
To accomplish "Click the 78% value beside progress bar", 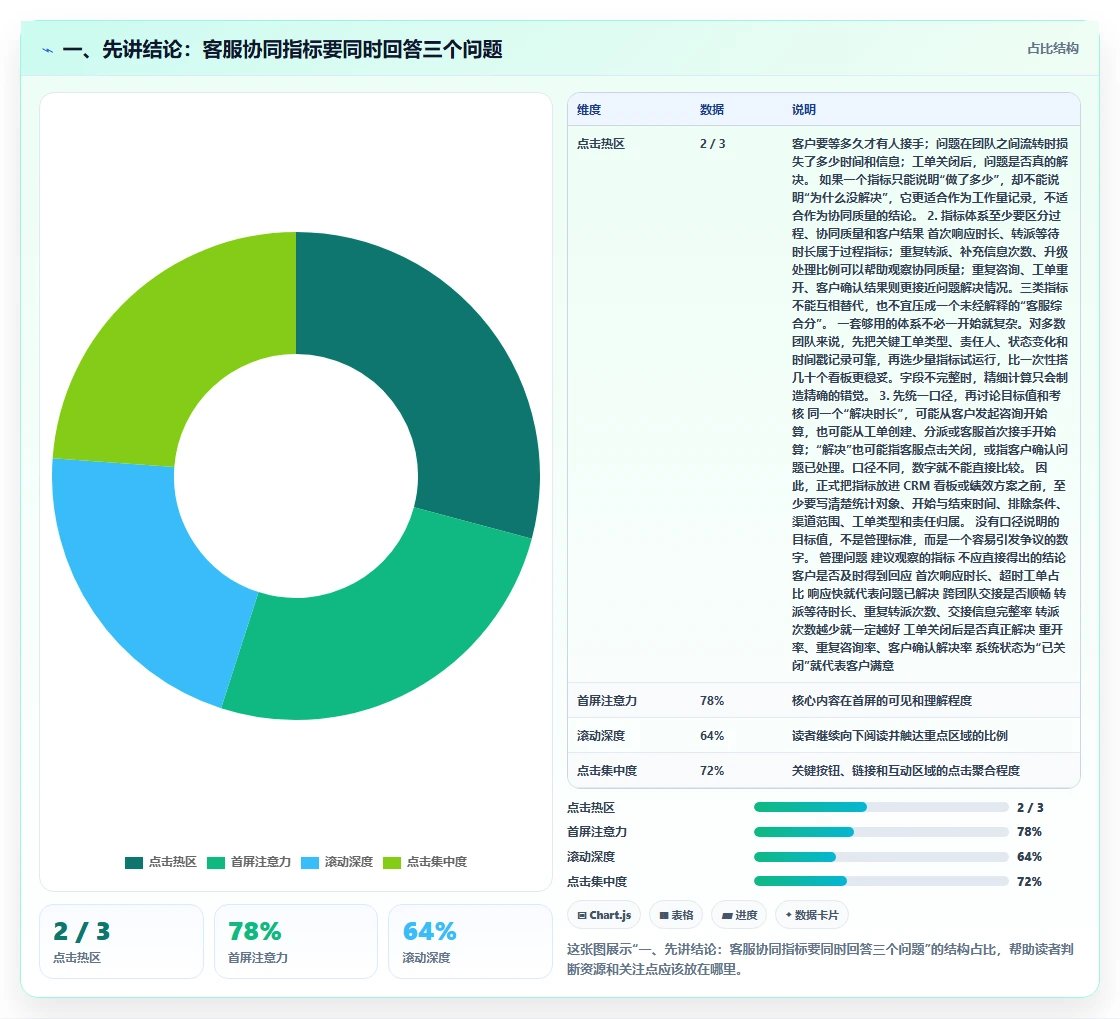I will [1029, 832].
